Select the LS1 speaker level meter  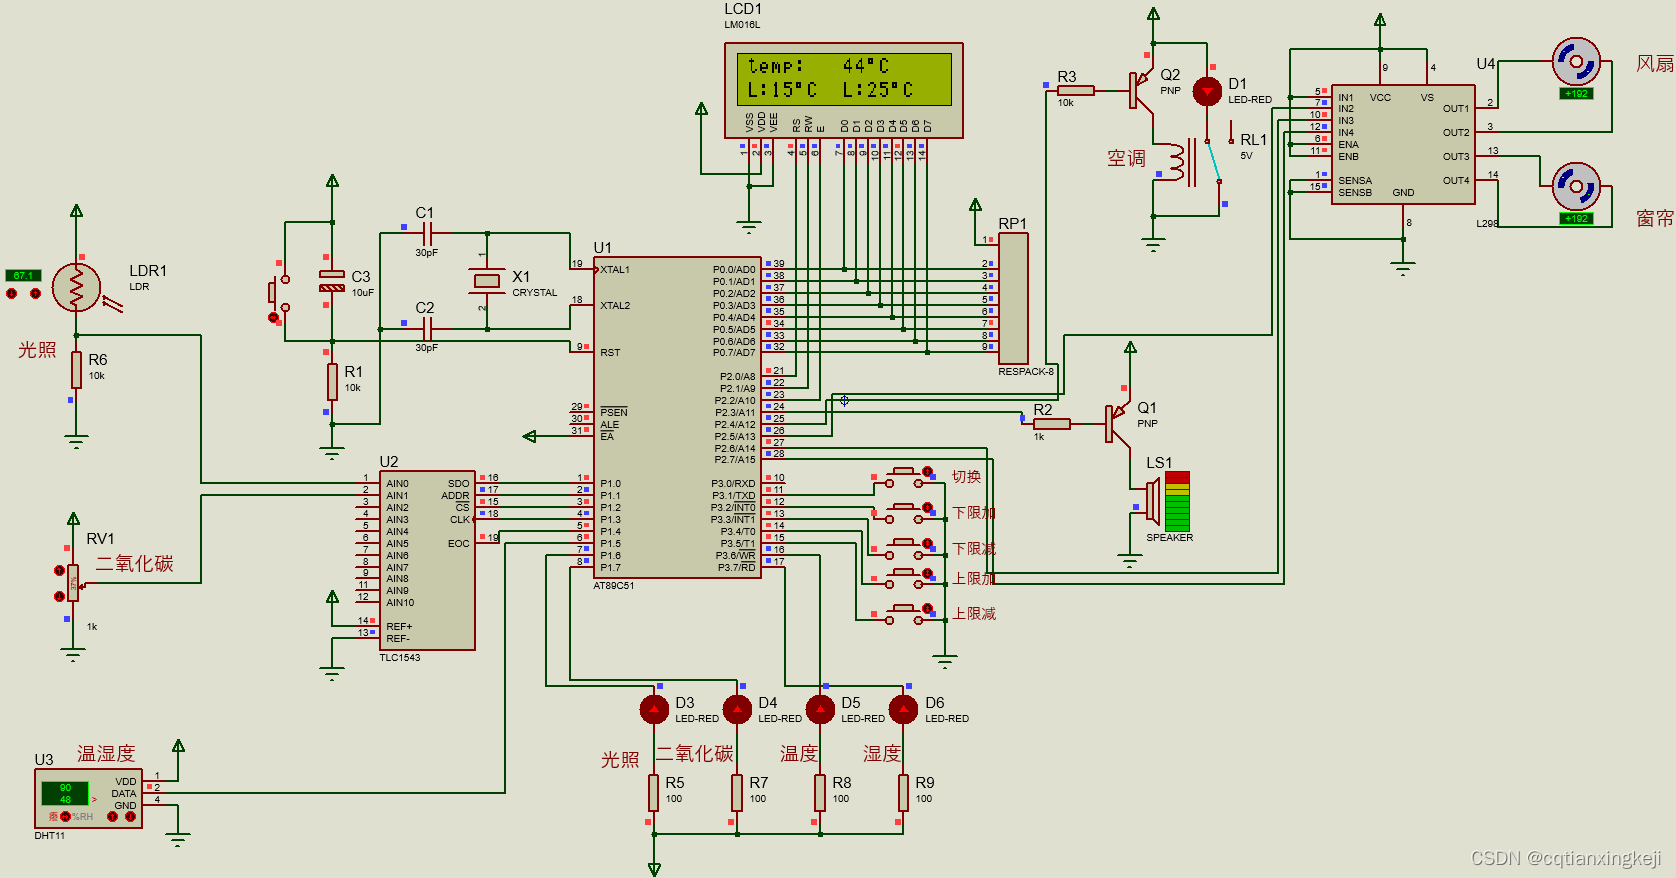[1177, 502]
